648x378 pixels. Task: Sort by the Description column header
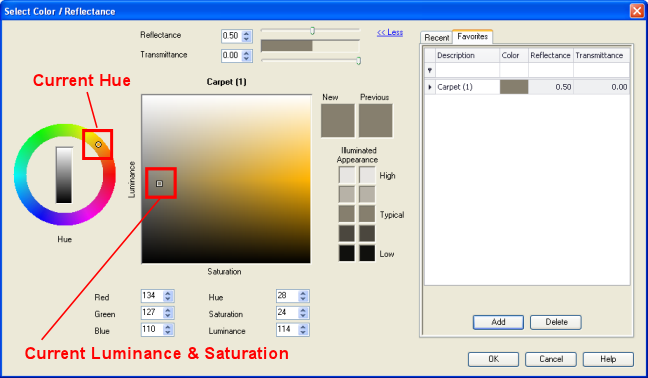pyautogui.click(x=467, y=55)
